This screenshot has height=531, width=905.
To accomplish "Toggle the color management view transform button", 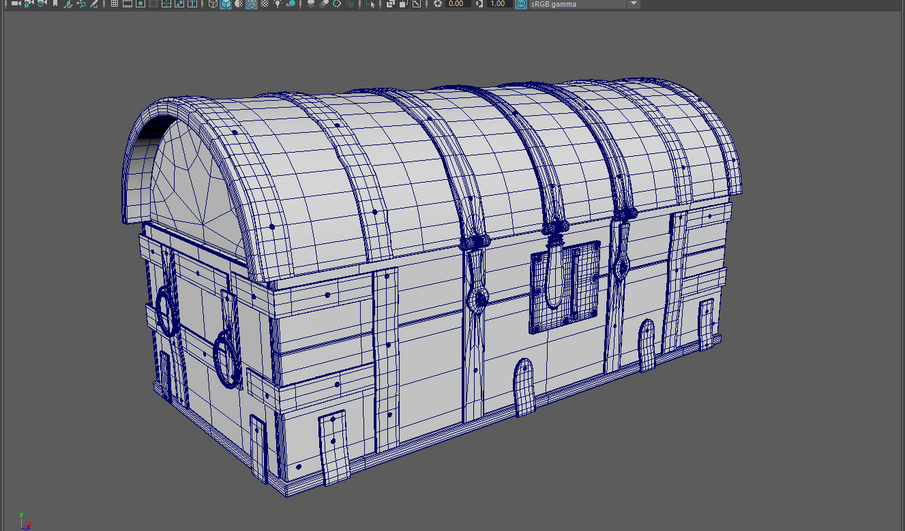I will coord(521,4).
